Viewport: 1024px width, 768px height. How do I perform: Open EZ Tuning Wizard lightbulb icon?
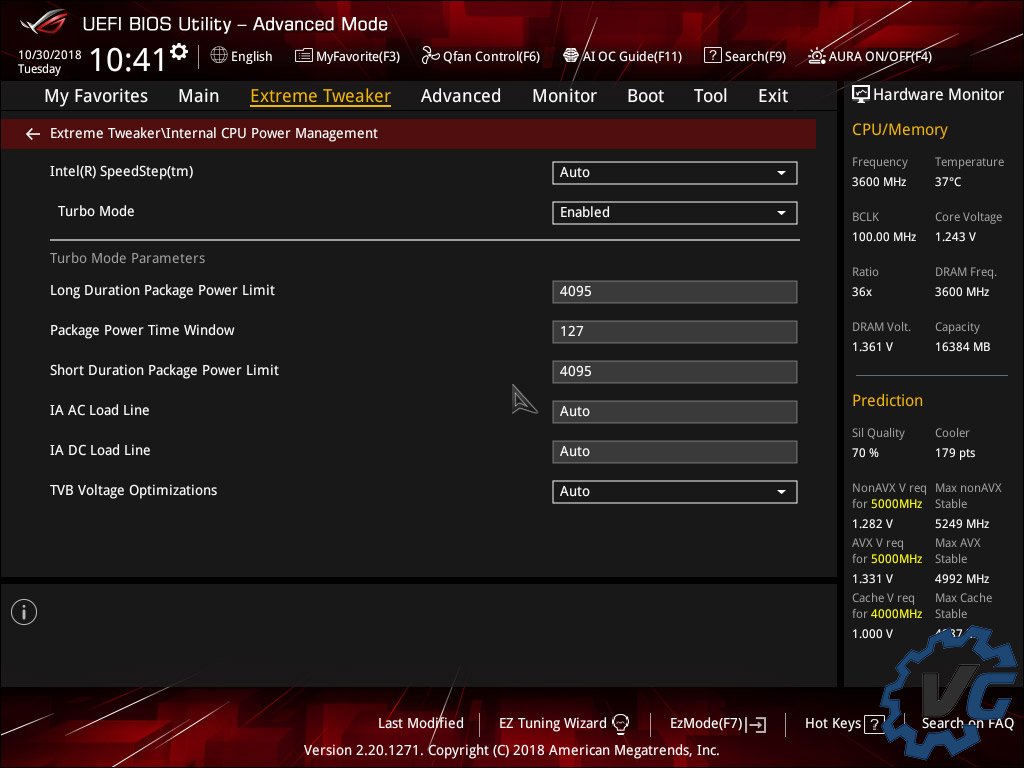pyautogui.click(x=620, y=723)
